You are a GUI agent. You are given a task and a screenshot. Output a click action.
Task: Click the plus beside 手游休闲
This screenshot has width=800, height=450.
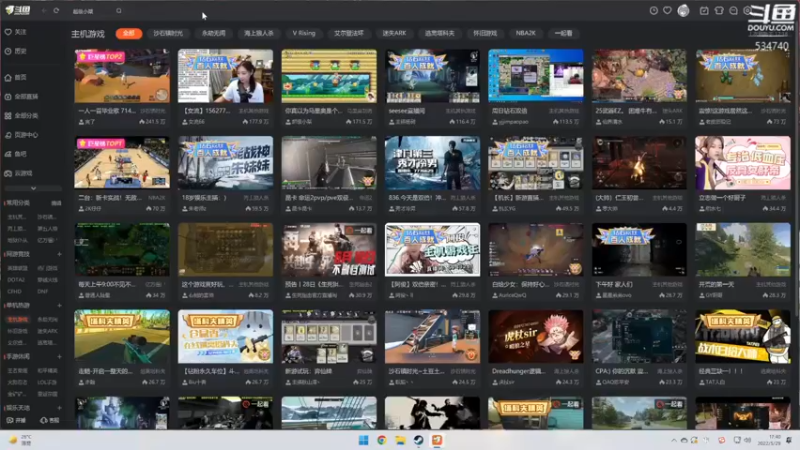tap(59, 357)
